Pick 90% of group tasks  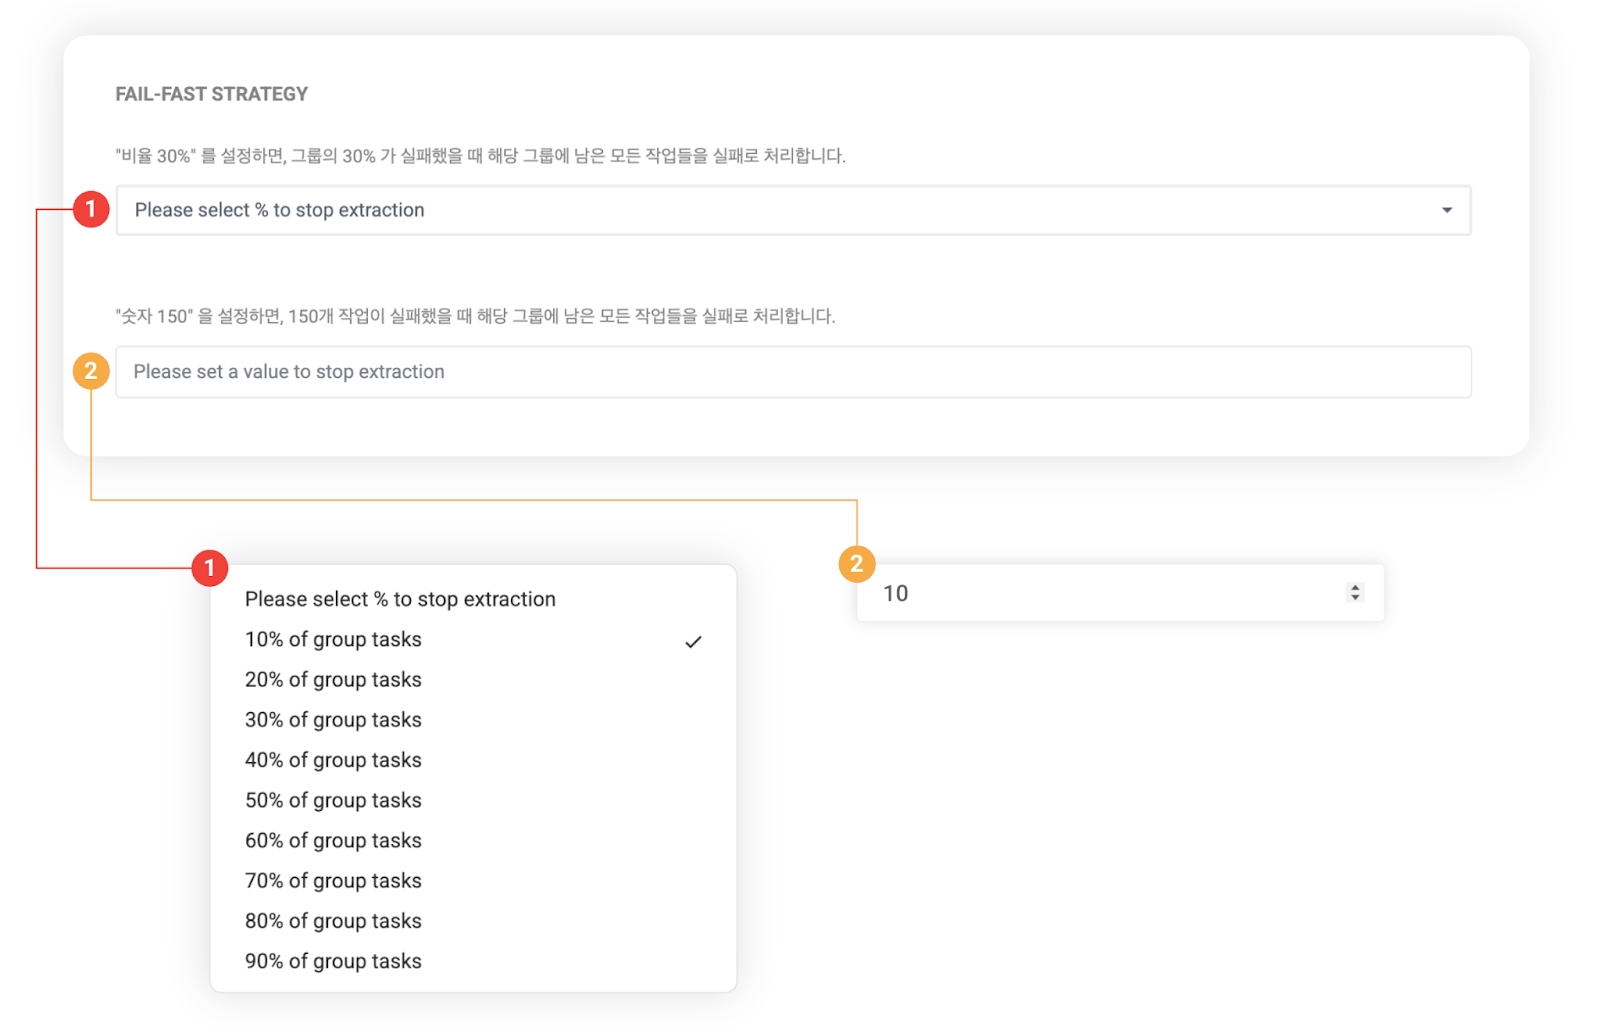point(333,961)
